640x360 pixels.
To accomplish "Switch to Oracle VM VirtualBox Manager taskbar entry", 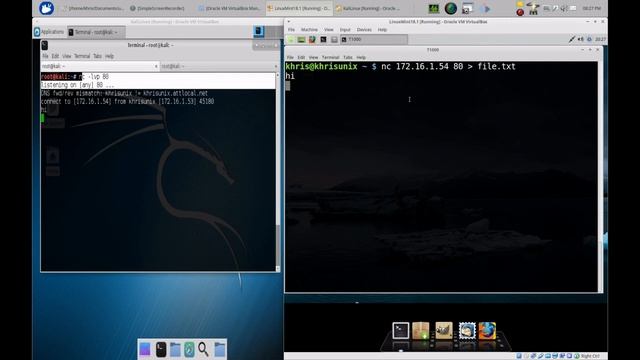I will (x=229, y=8).
